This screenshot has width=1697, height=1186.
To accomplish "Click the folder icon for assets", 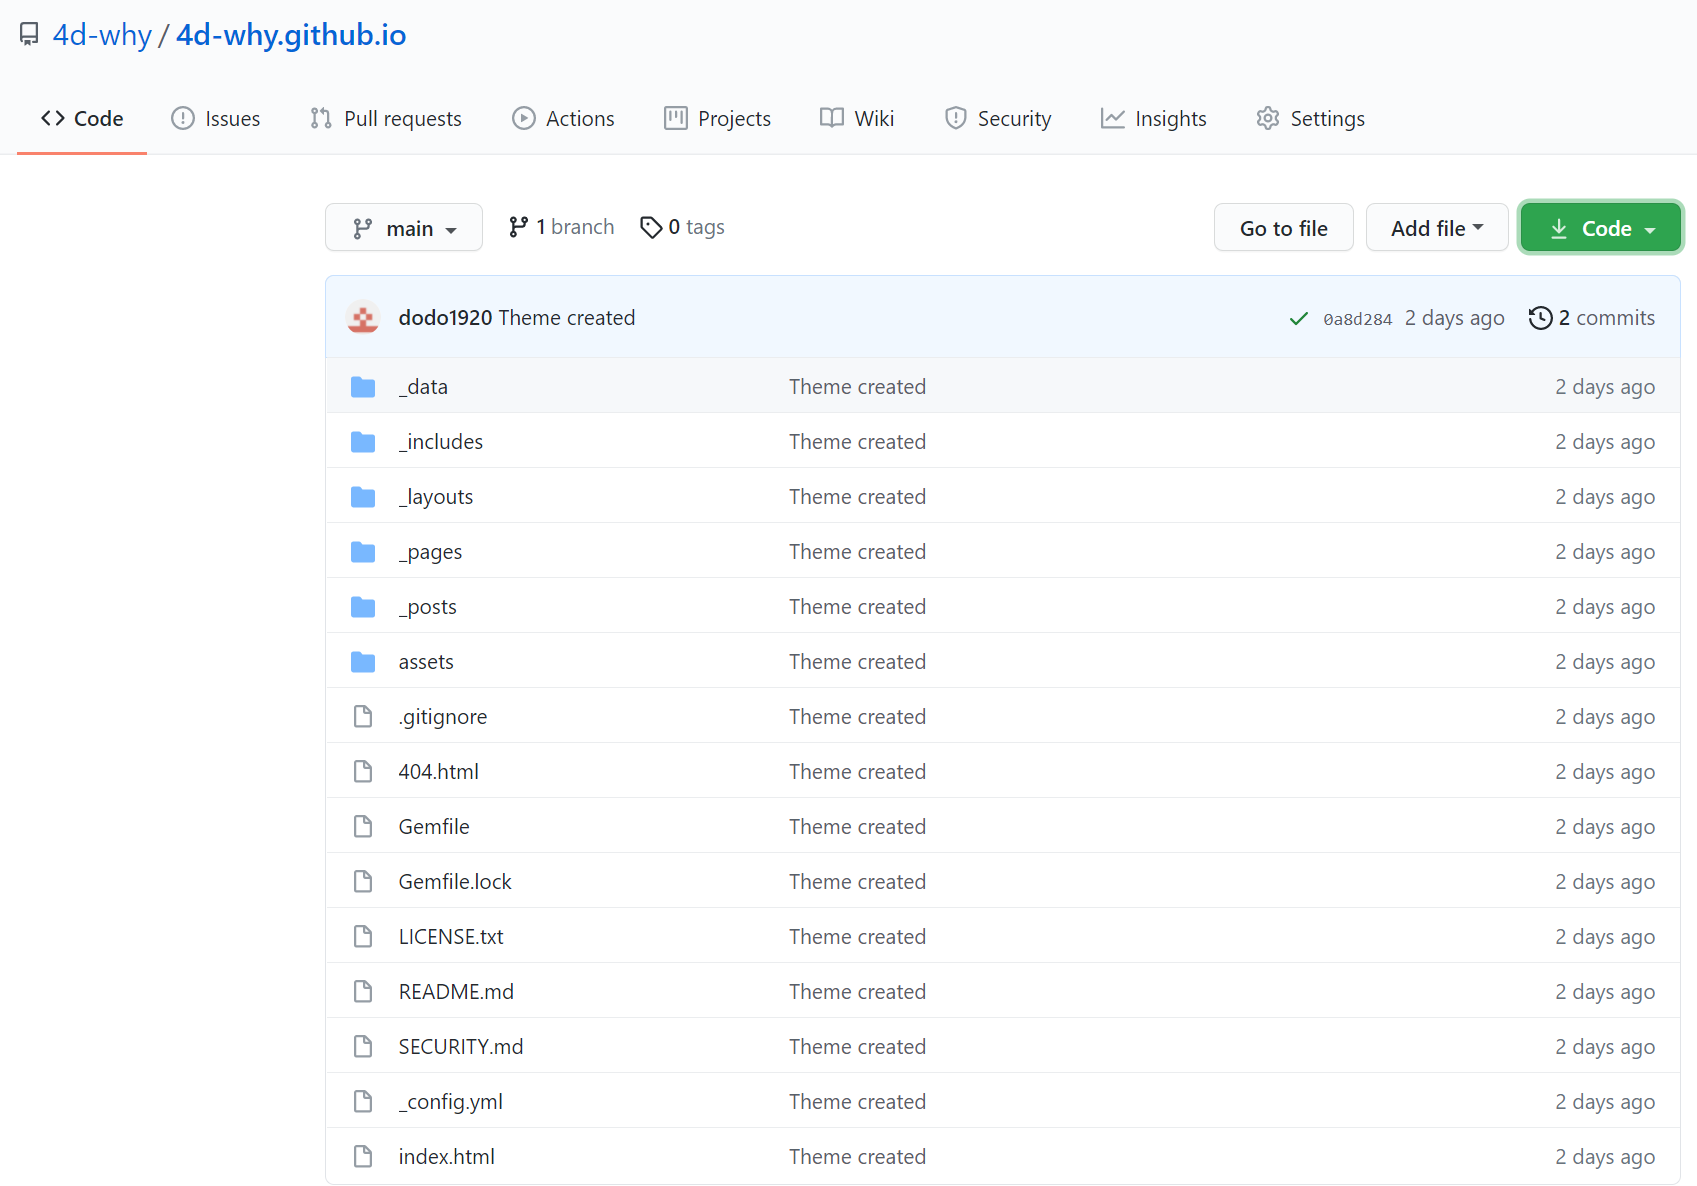I will coord(363,662).
